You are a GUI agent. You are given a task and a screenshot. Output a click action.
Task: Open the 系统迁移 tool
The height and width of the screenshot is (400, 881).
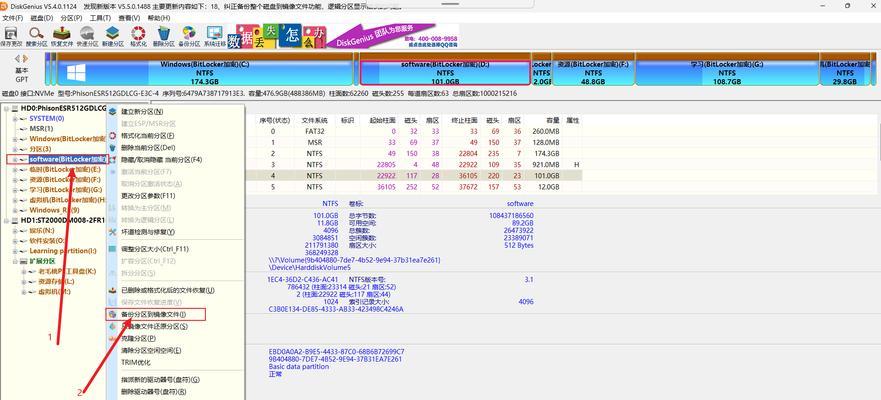click(x=215, y=36)
